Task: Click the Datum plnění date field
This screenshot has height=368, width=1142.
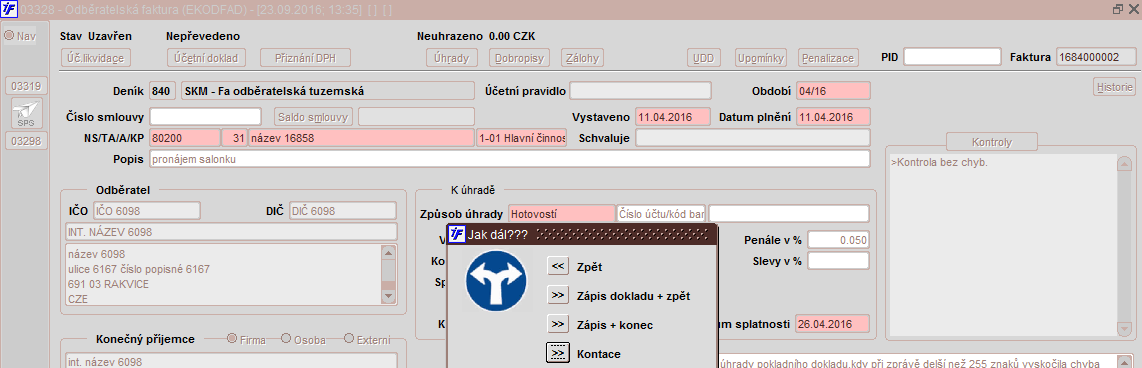Action: click(x=833, y=117)
